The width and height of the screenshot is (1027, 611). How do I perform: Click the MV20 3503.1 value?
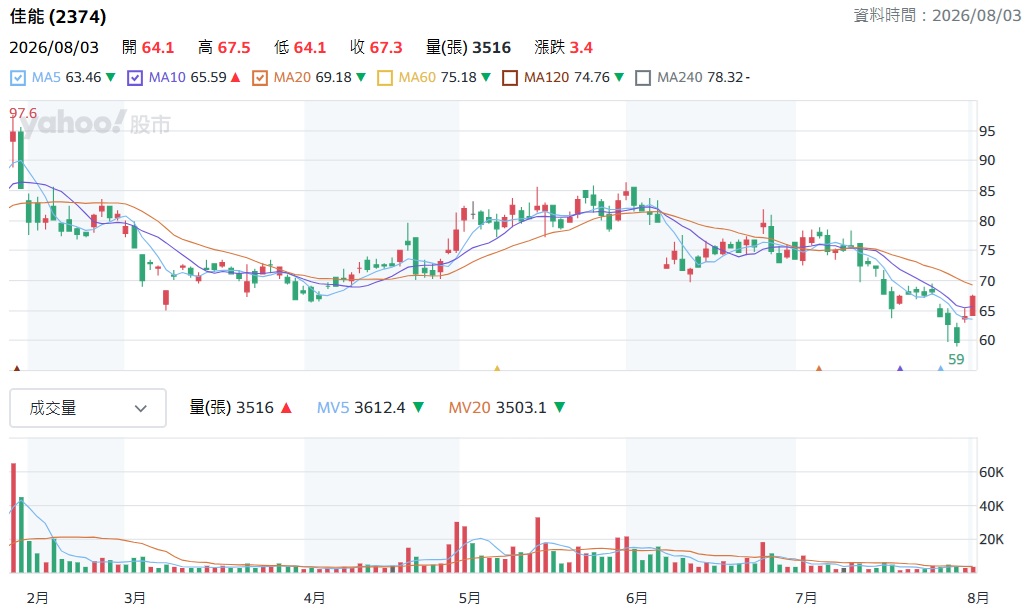tap(521, 407)
